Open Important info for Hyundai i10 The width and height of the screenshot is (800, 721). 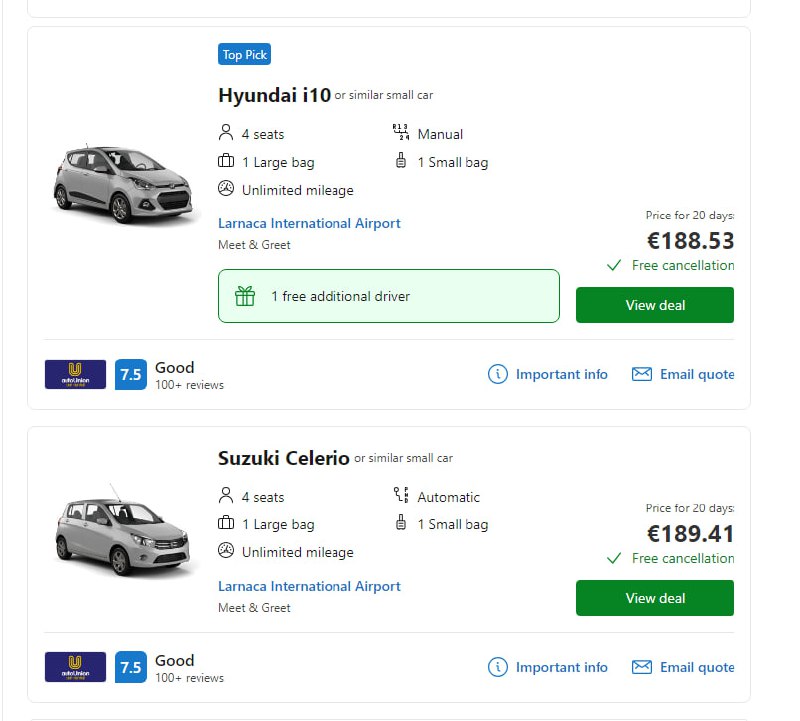tap(561, 374)
